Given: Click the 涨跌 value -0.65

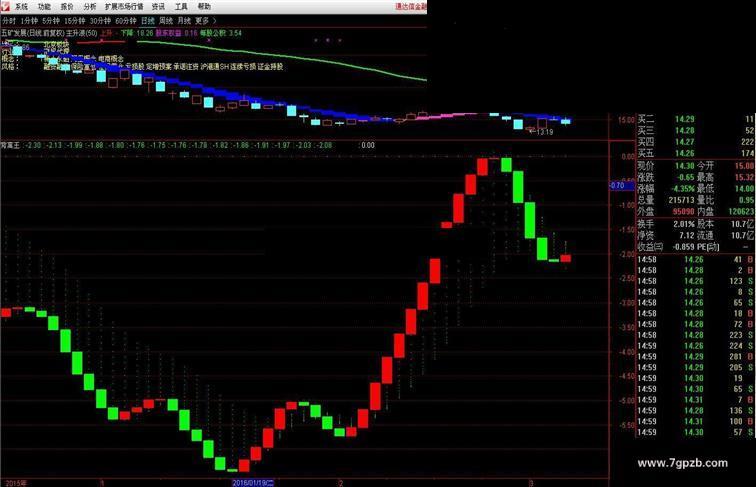Looking at the screenshot, I should pos(686,177).
